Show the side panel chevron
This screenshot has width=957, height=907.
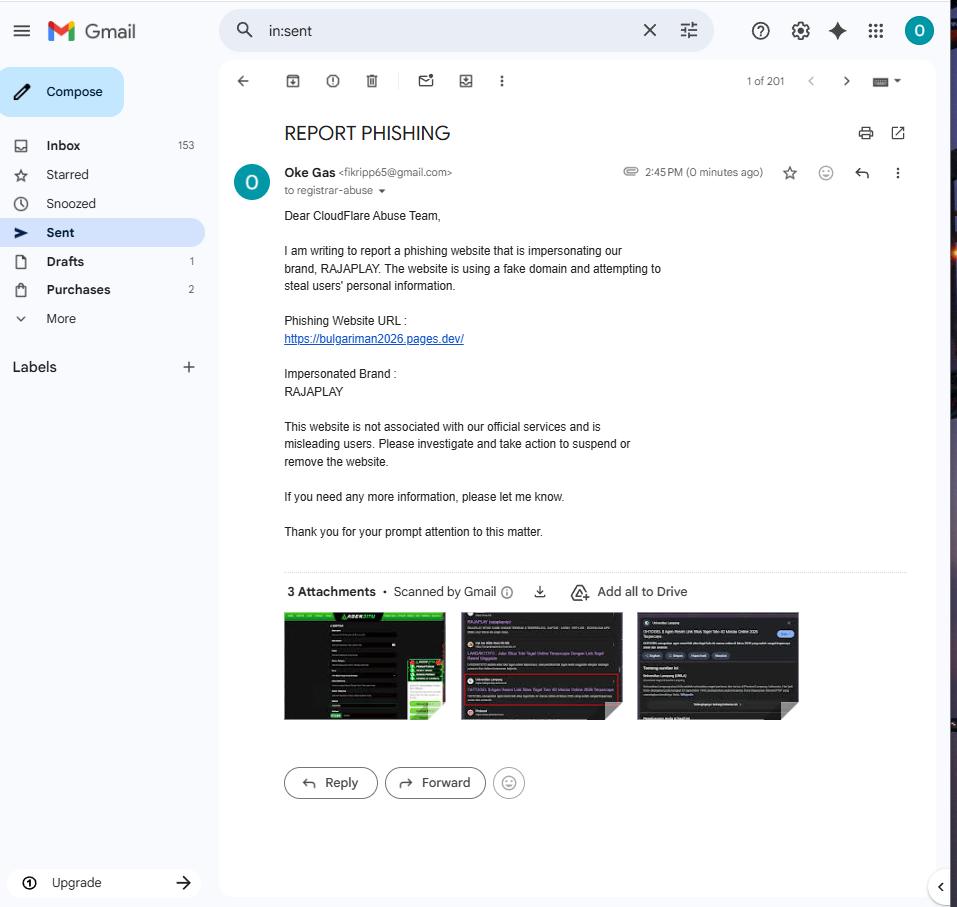click(x=941, y=886)
